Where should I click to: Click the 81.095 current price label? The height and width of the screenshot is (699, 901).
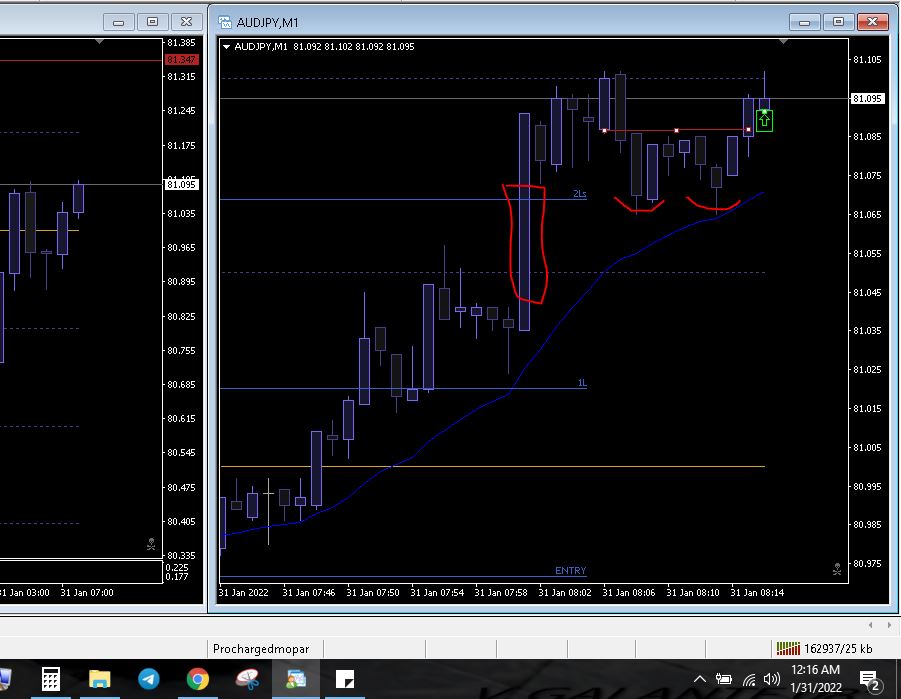(x=867, y=98)
